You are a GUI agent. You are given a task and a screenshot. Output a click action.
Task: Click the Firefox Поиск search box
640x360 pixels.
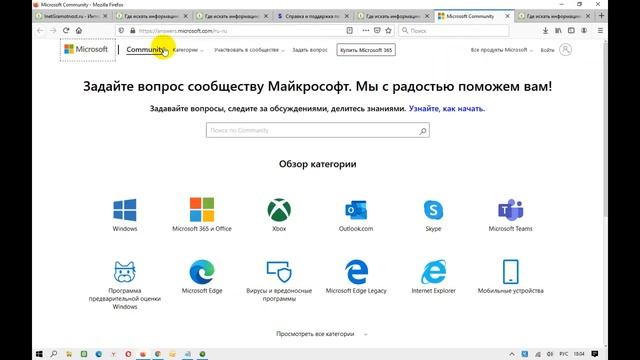[453, 31]
